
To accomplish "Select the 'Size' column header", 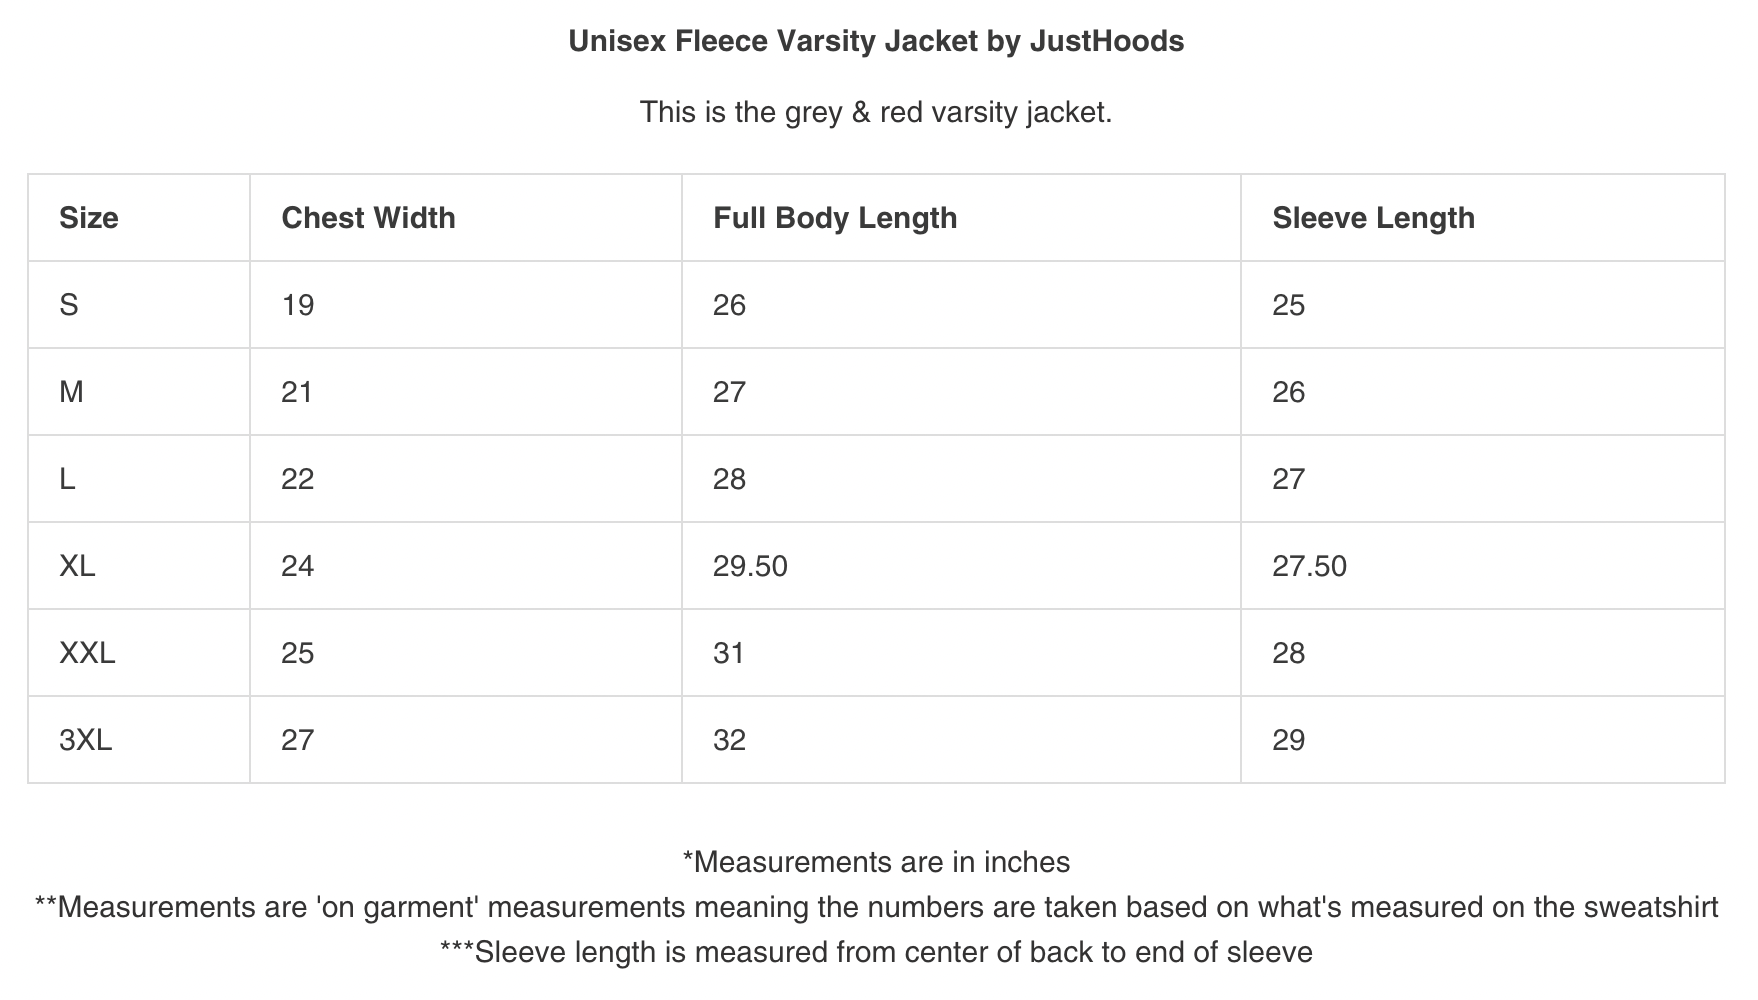I will [89, 218].
